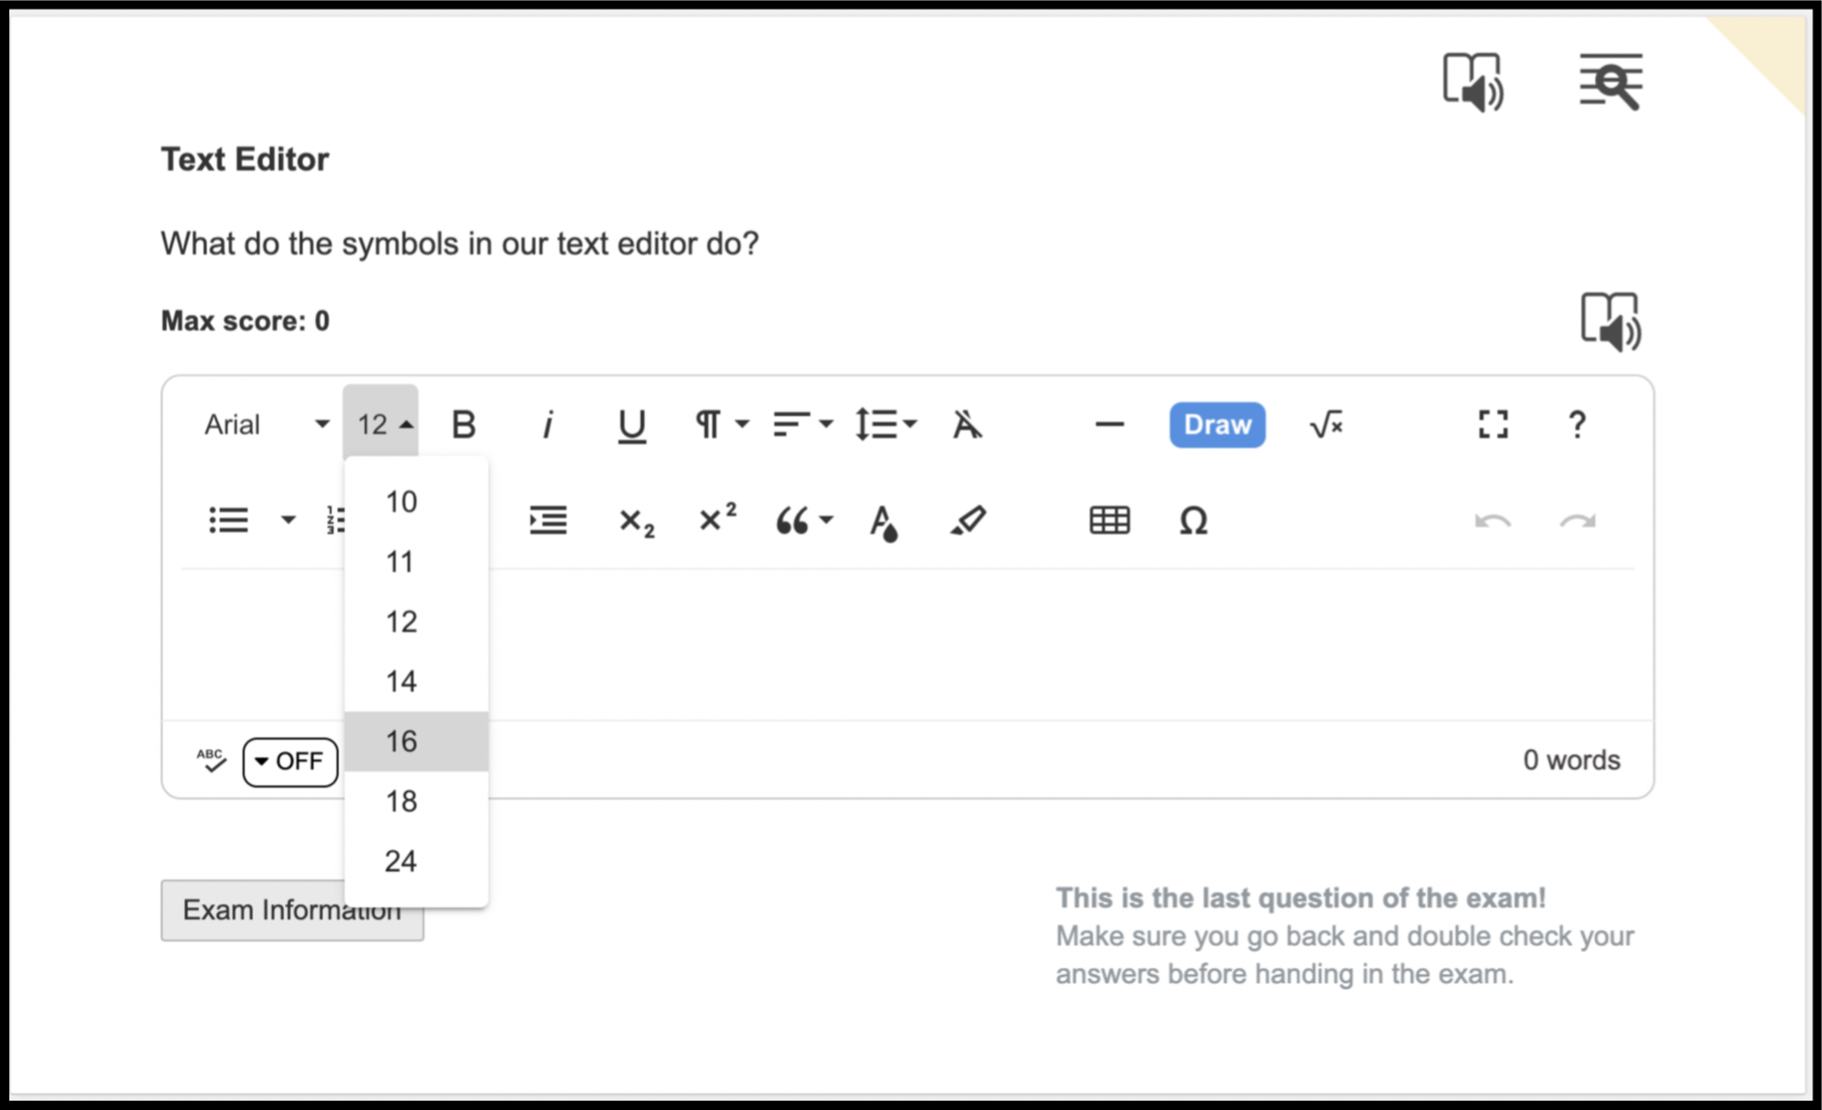This screenshot has width=1822, height=1110.
Task: Click the Draw button
Action: pos(1217,425)
